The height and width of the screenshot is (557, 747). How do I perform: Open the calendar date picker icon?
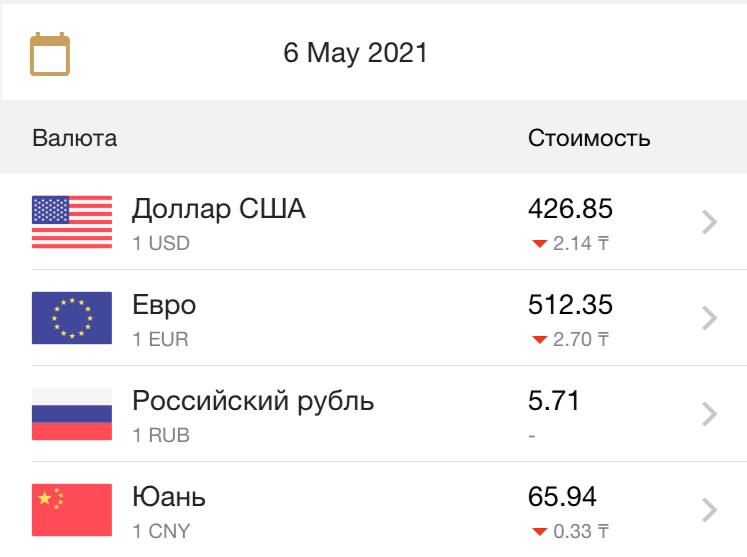pyautogui.click(x=50, y=54)
